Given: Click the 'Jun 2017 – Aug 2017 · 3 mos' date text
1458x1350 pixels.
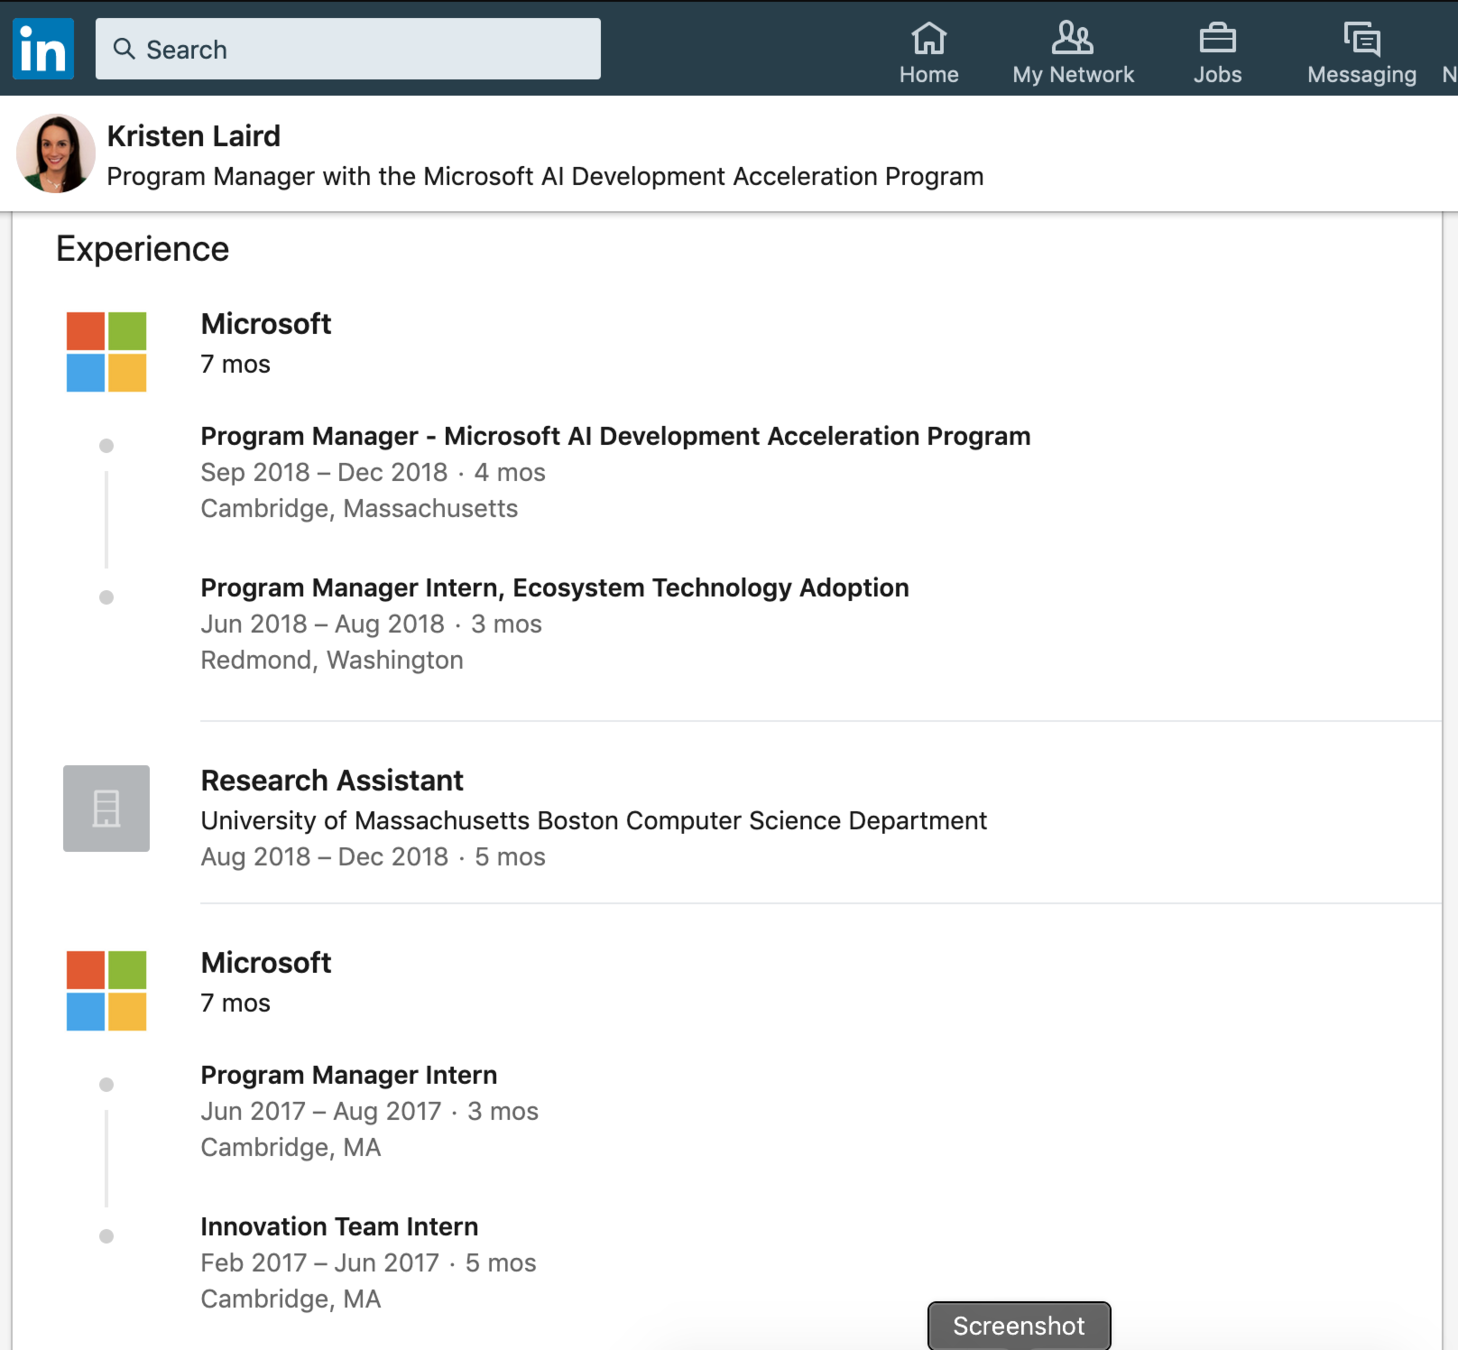Looking at the screenshot, I should (370, 1111).
